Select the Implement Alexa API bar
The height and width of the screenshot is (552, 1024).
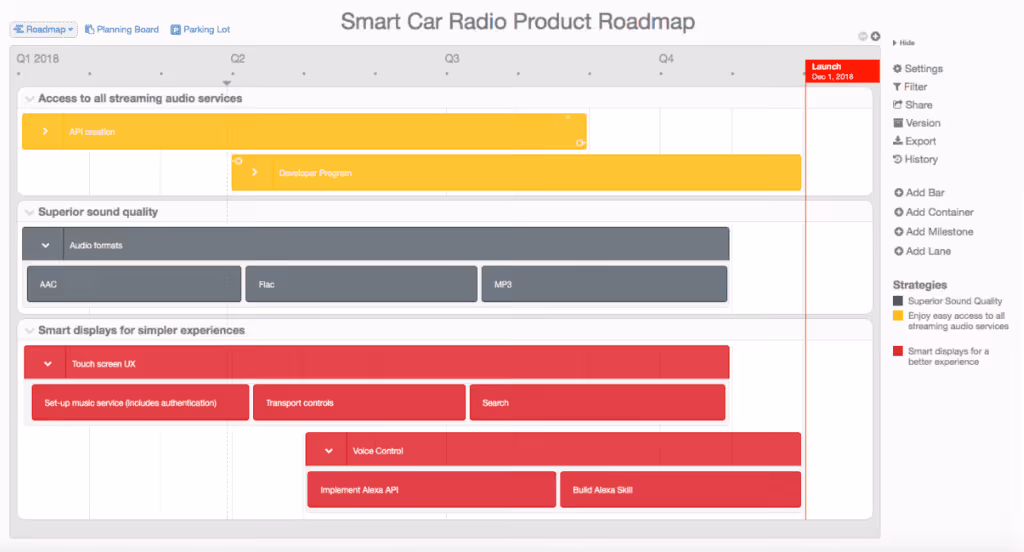(432, 489)
